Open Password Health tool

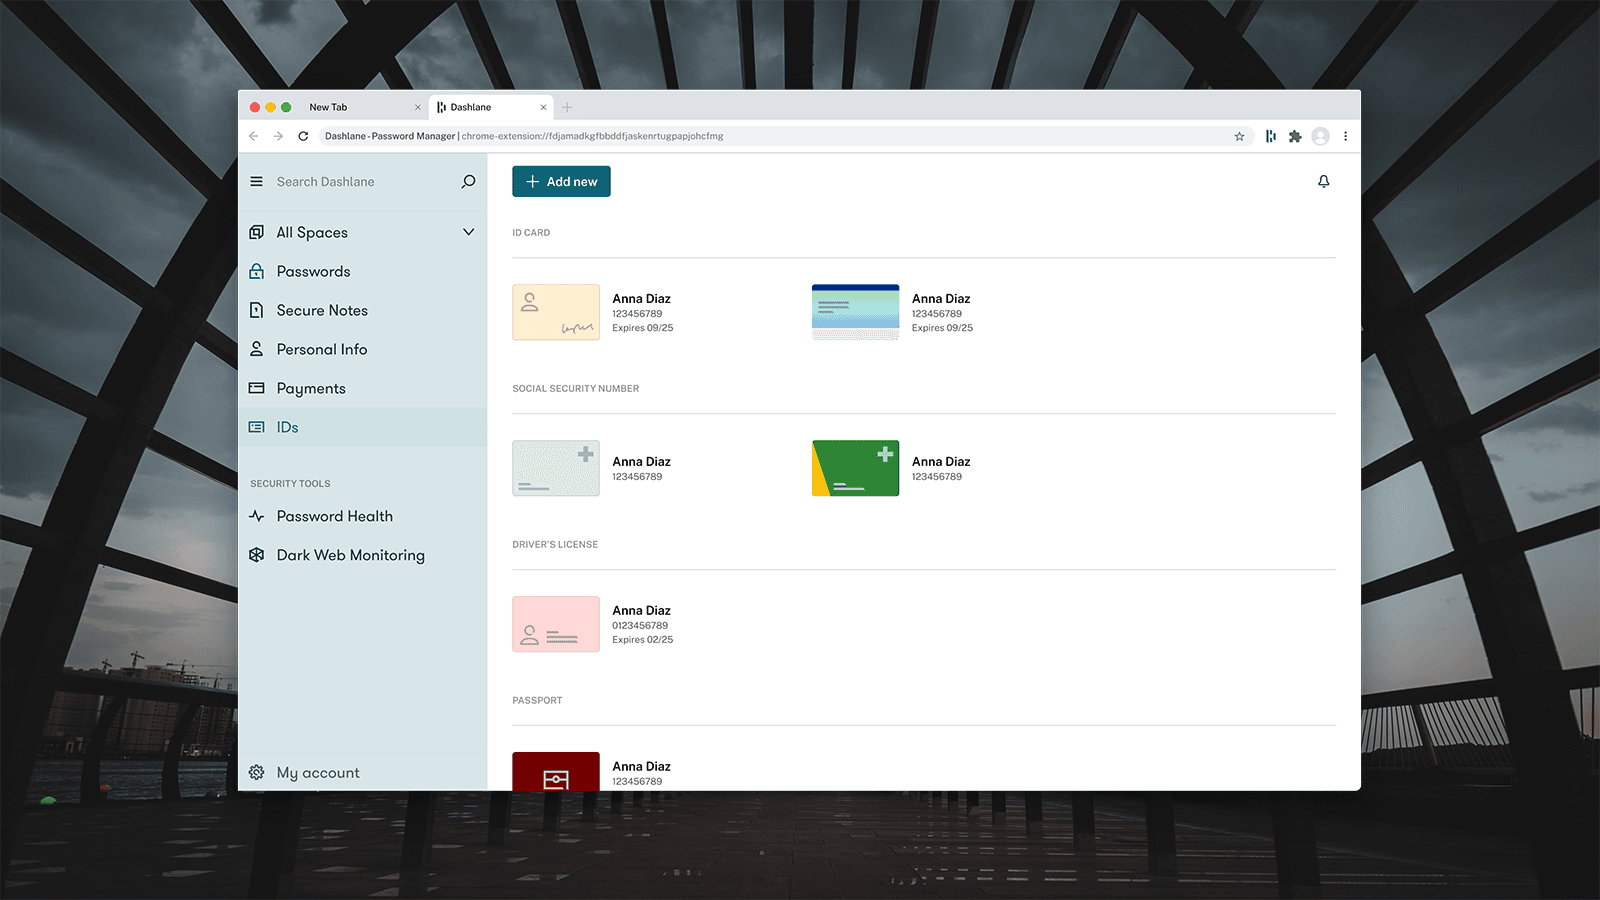[362, 516]
